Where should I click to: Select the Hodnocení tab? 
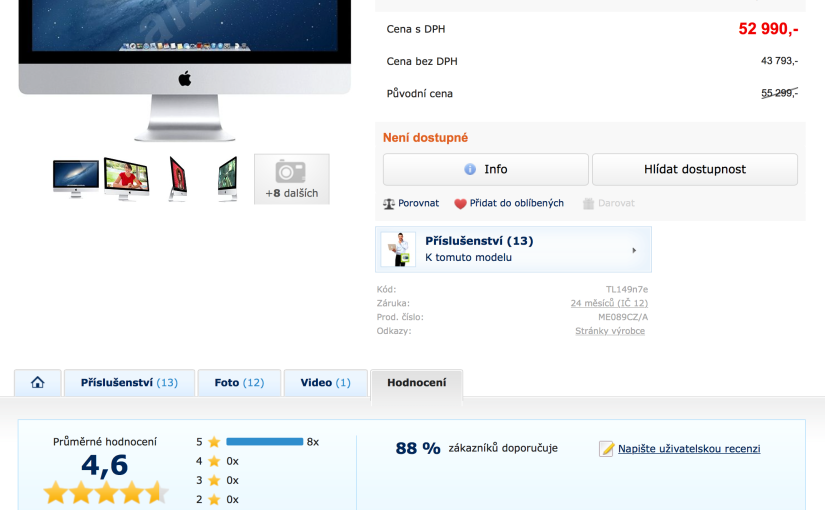[x=417, y=383]
